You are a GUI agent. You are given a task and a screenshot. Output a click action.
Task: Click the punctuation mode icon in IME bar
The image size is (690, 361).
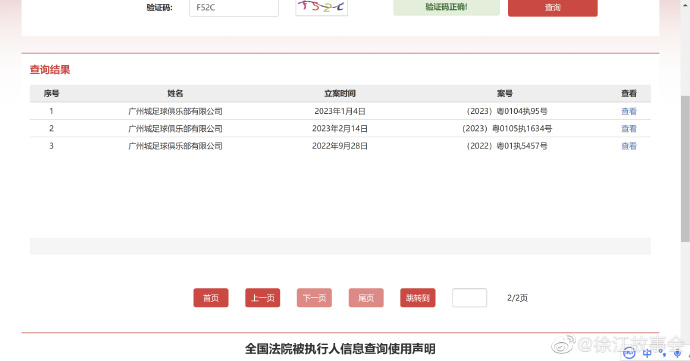click(x=663, y=353)
